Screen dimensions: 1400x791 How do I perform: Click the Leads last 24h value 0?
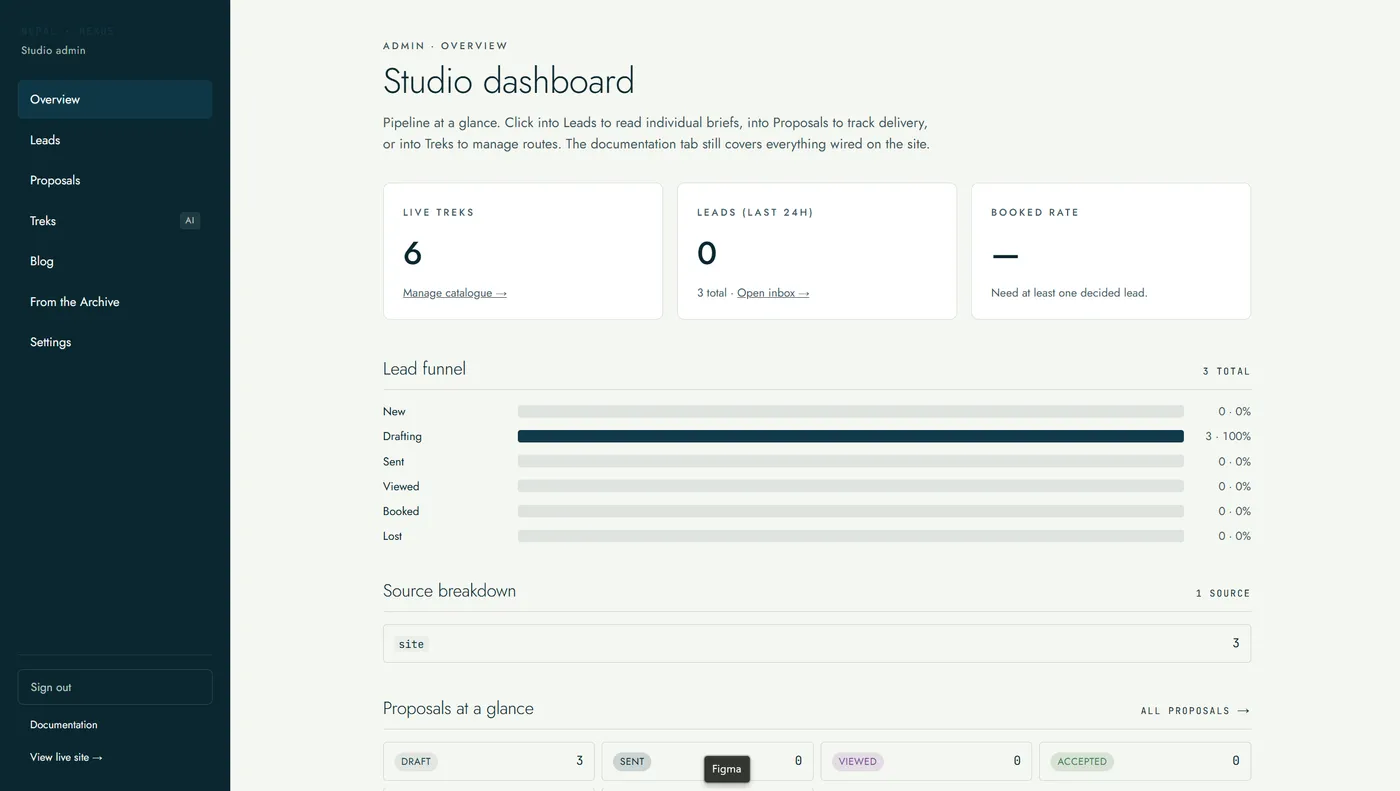coord(707,253)
